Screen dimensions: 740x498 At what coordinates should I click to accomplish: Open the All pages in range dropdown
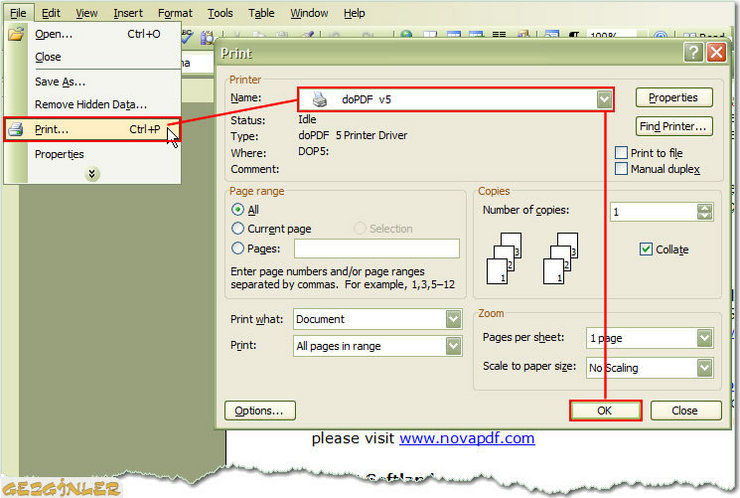pos(453,346)
